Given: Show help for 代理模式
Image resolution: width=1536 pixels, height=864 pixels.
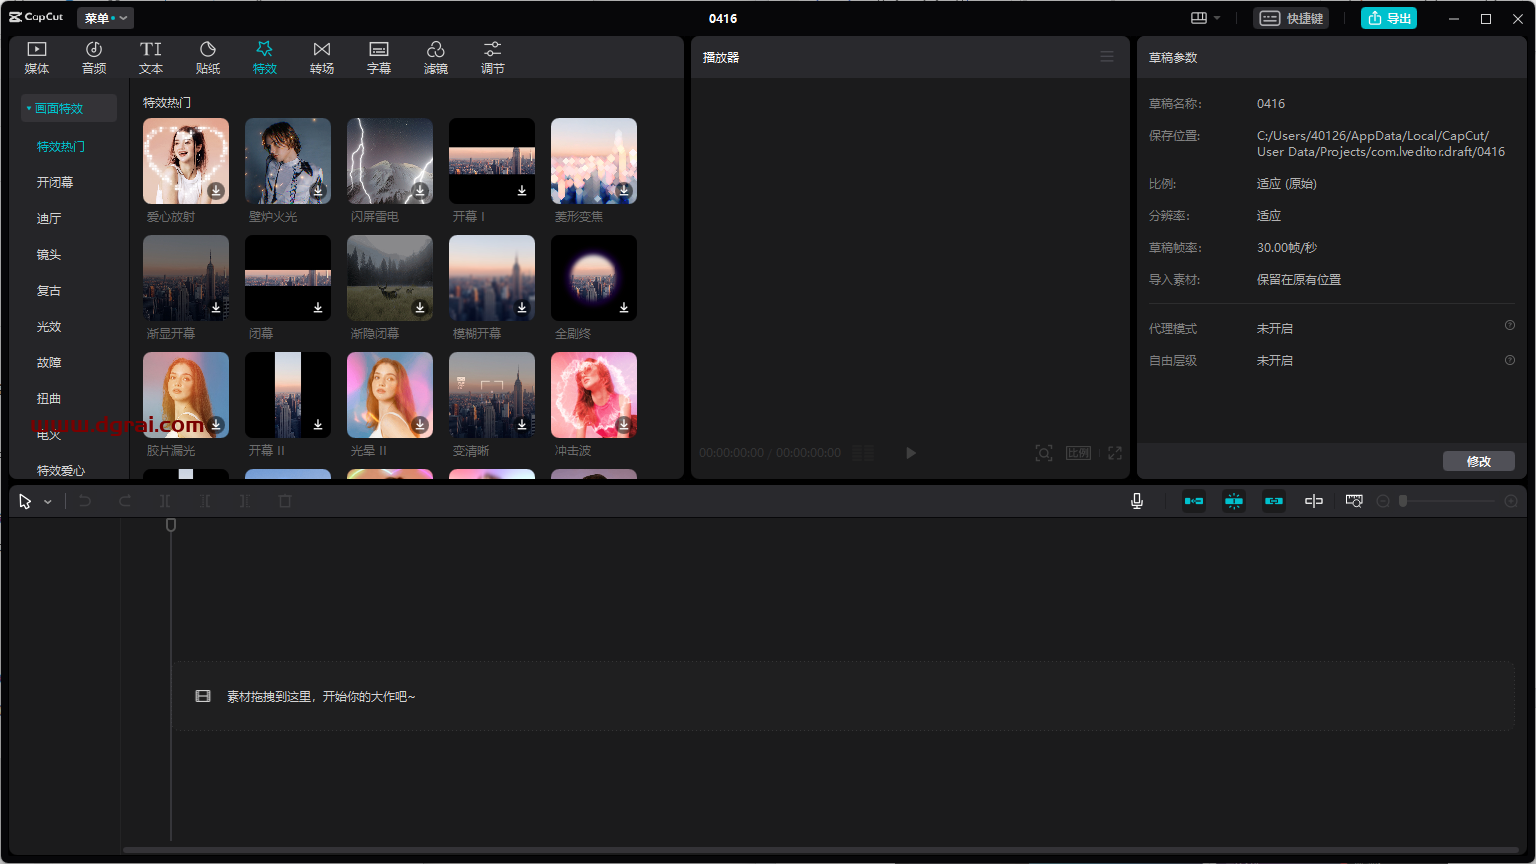Looking at the screenshot, I should pos(1510,325).
